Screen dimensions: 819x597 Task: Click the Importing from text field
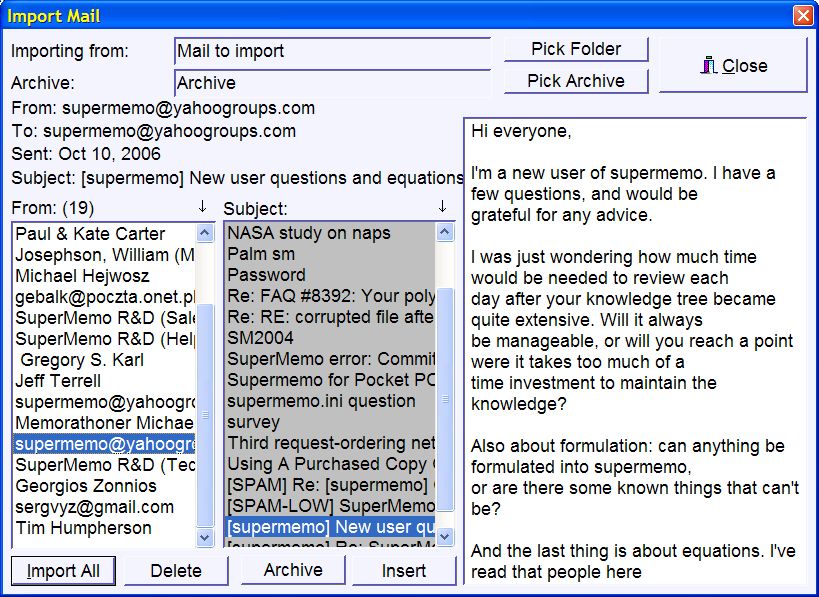pyautogui.click(x=332, y=51)
